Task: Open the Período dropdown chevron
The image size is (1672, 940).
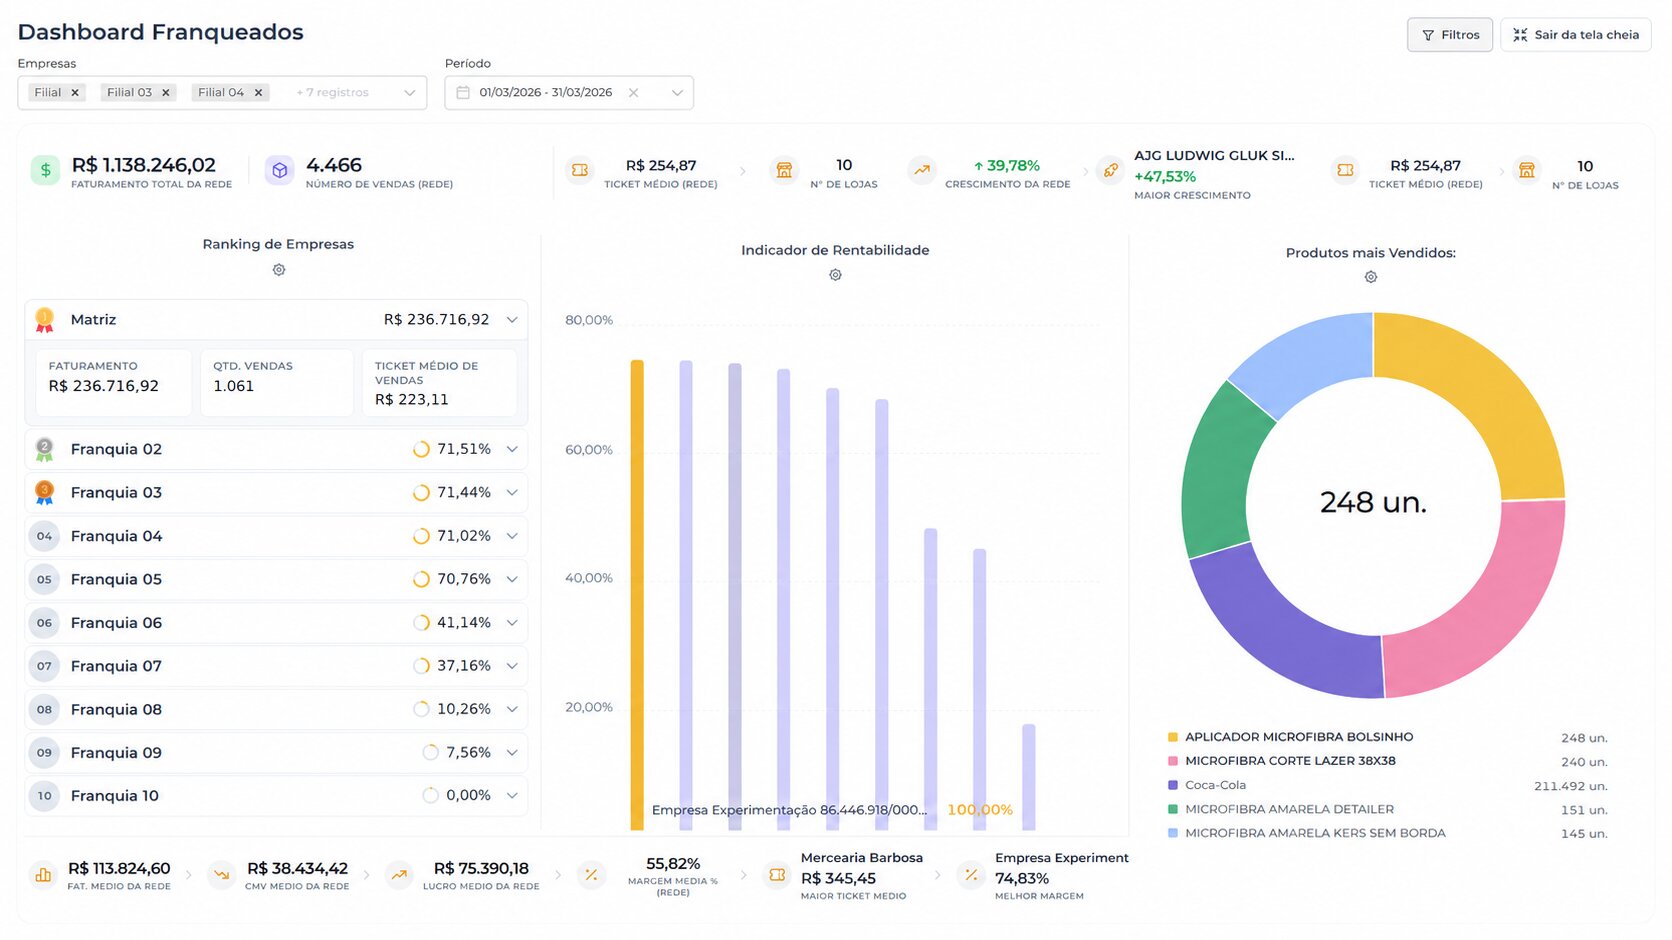Action: point(677,93)
